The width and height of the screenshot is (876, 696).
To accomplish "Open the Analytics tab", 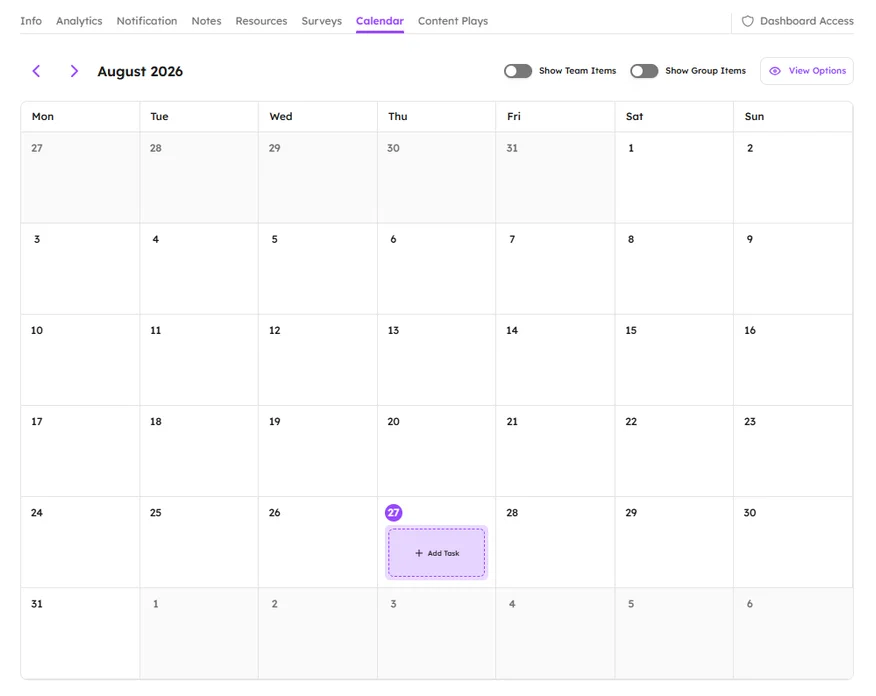I will click(79, 21).
